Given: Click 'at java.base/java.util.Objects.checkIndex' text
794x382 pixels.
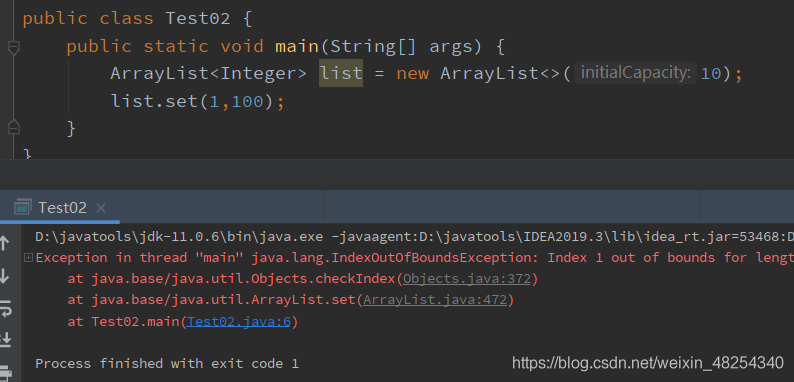Looking at the screenshot, I should (231, 279).
